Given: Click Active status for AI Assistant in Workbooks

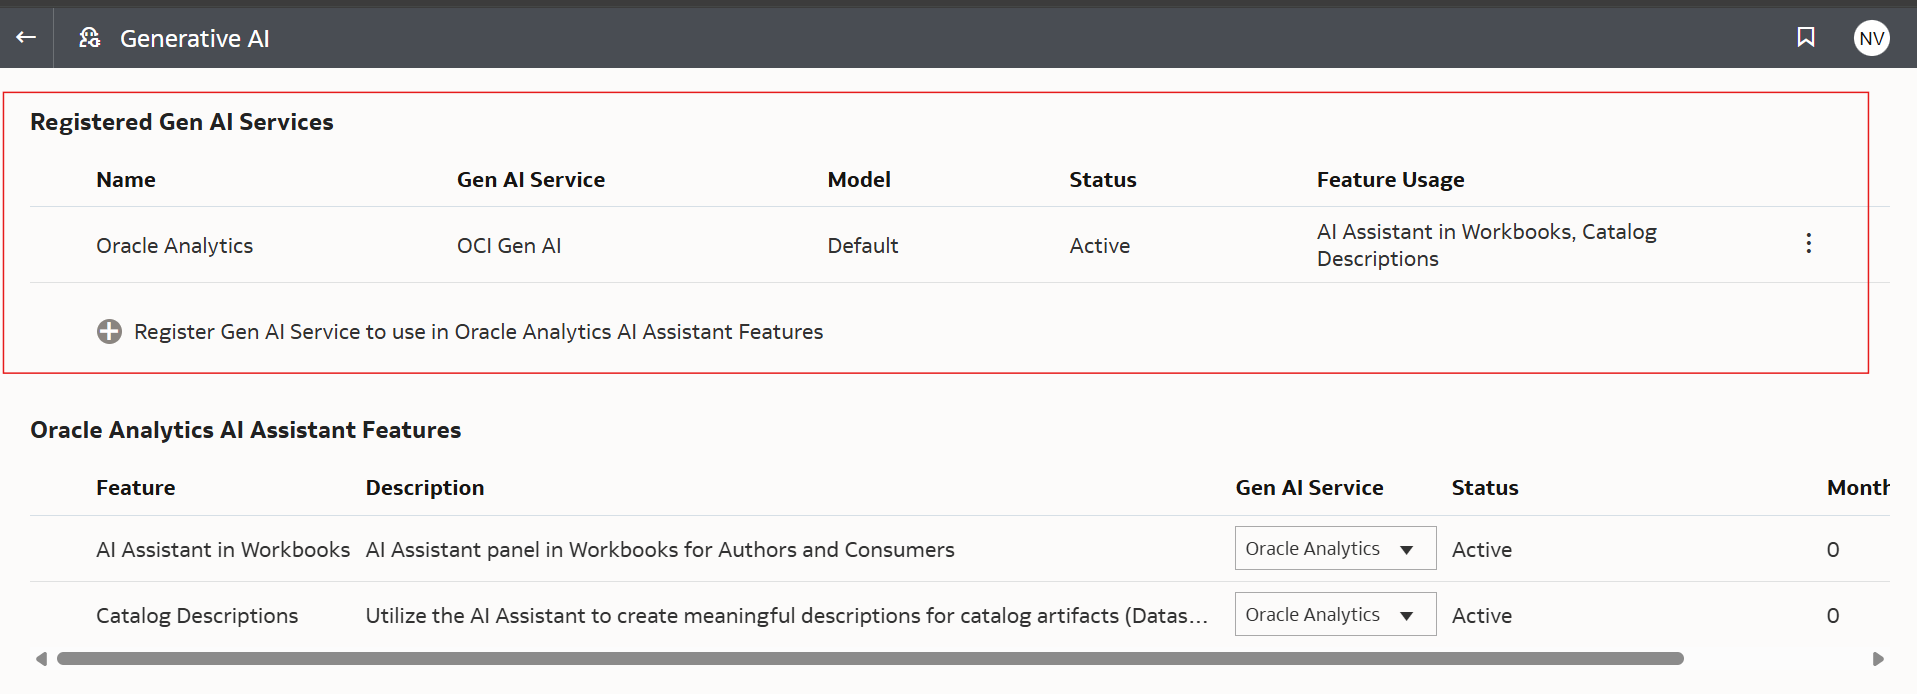Looking at the screenshot, I should (x=1482, y=550).
